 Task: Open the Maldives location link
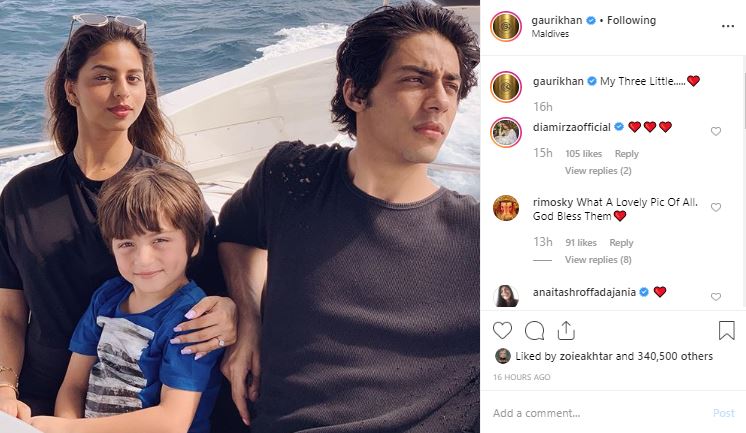[548, 33]
